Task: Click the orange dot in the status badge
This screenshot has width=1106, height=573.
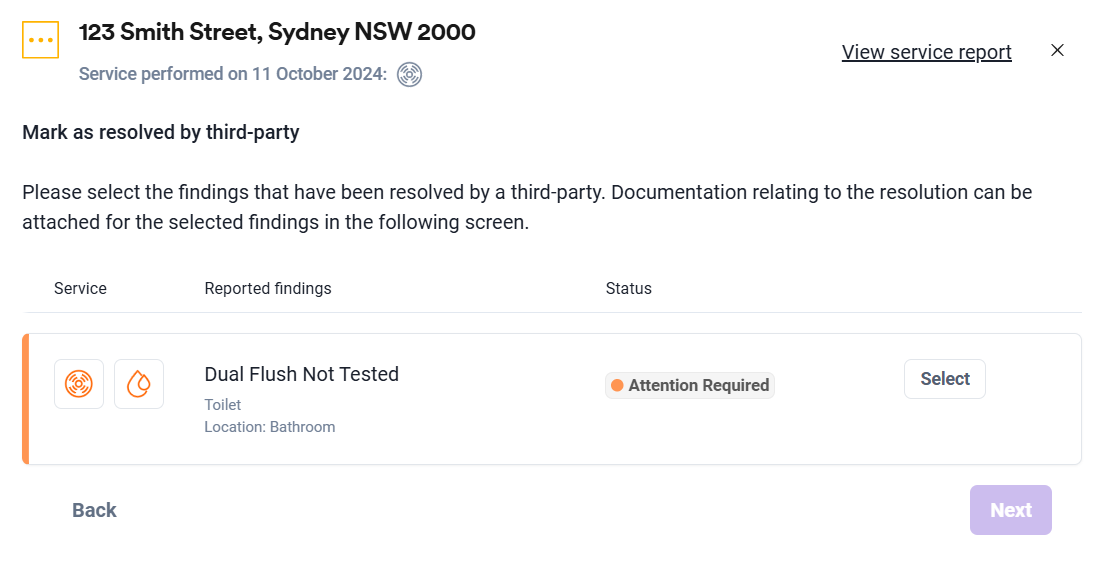Action: 617,385
